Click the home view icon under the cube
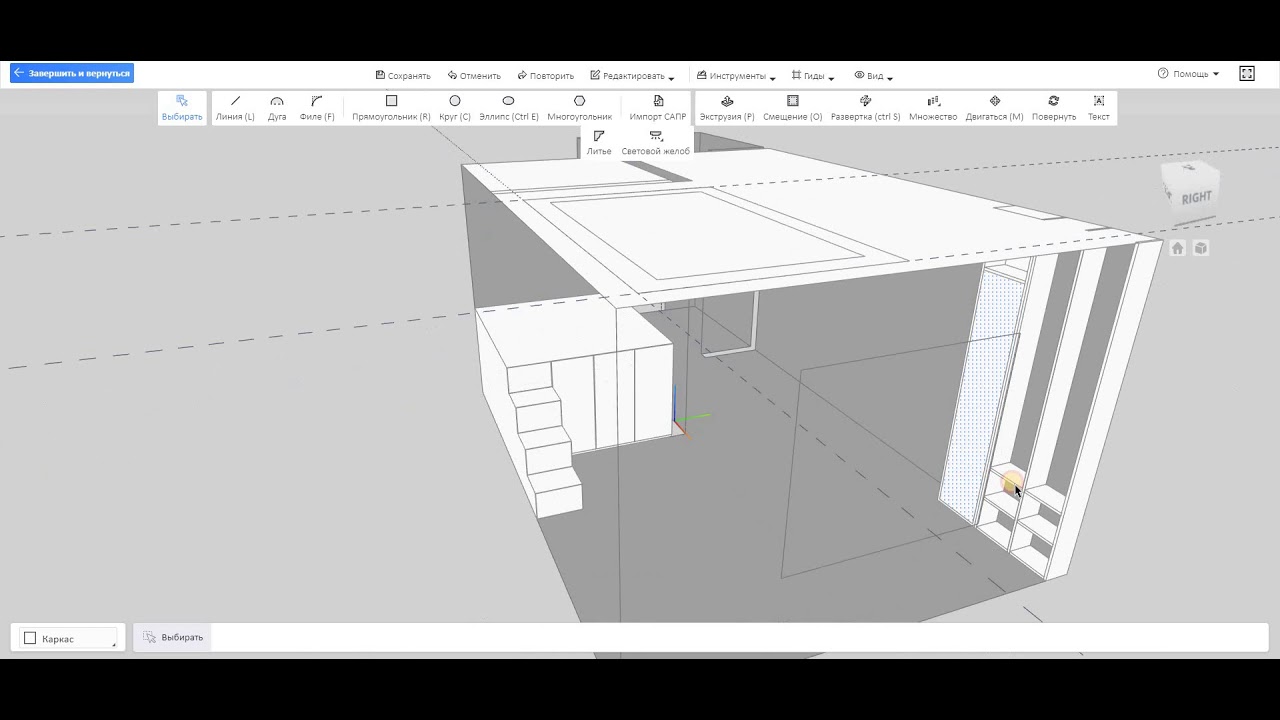This screenshot has width=1280, height=720. pos(1178,248)
